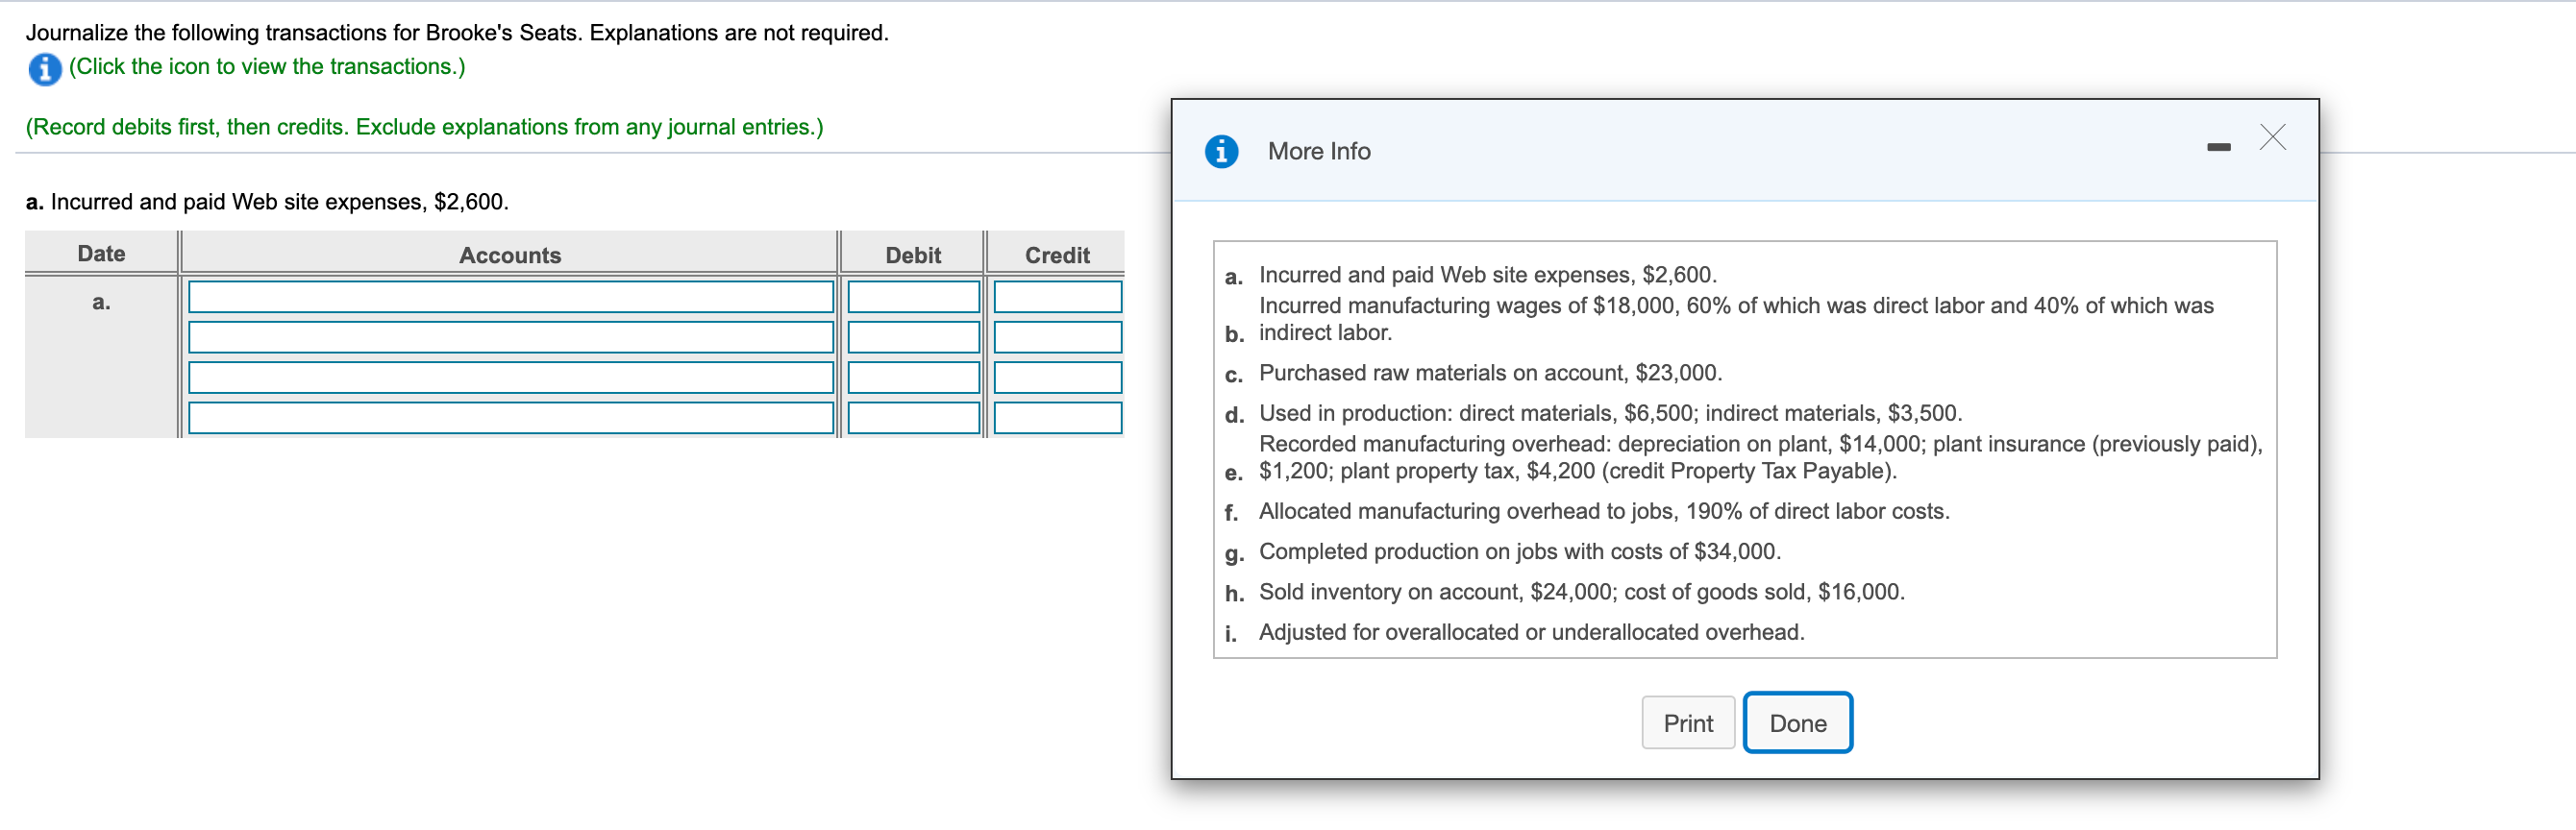2576x830 pixels.
Task: Minimize the More Info dialog
Action: click(x=2218, y=147)
